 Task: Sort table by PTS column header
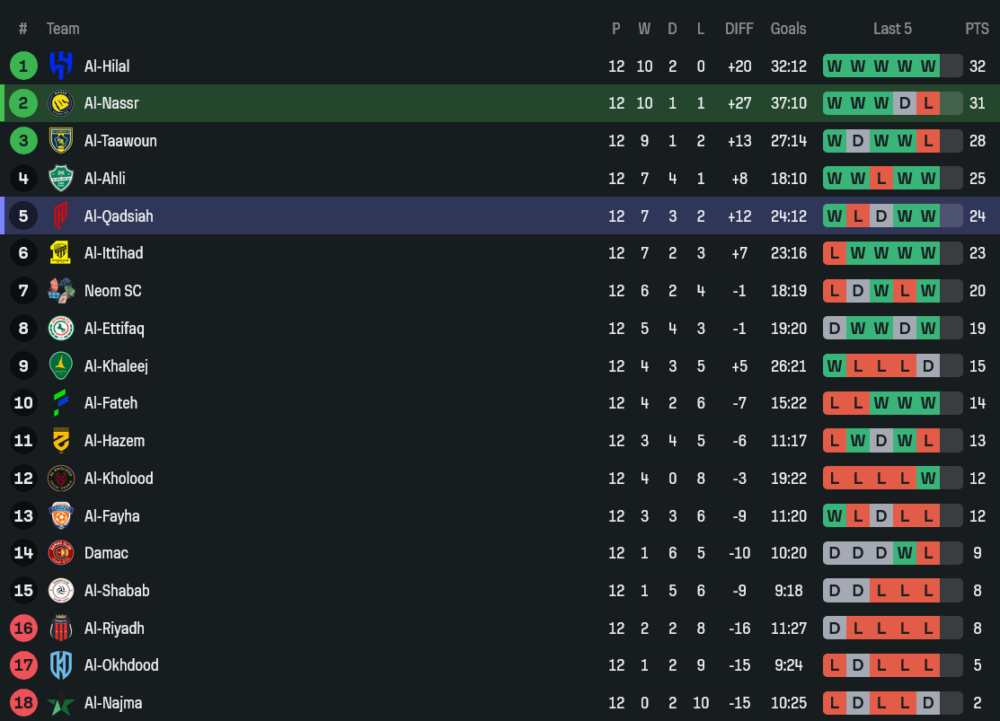[x=976, y=29]
